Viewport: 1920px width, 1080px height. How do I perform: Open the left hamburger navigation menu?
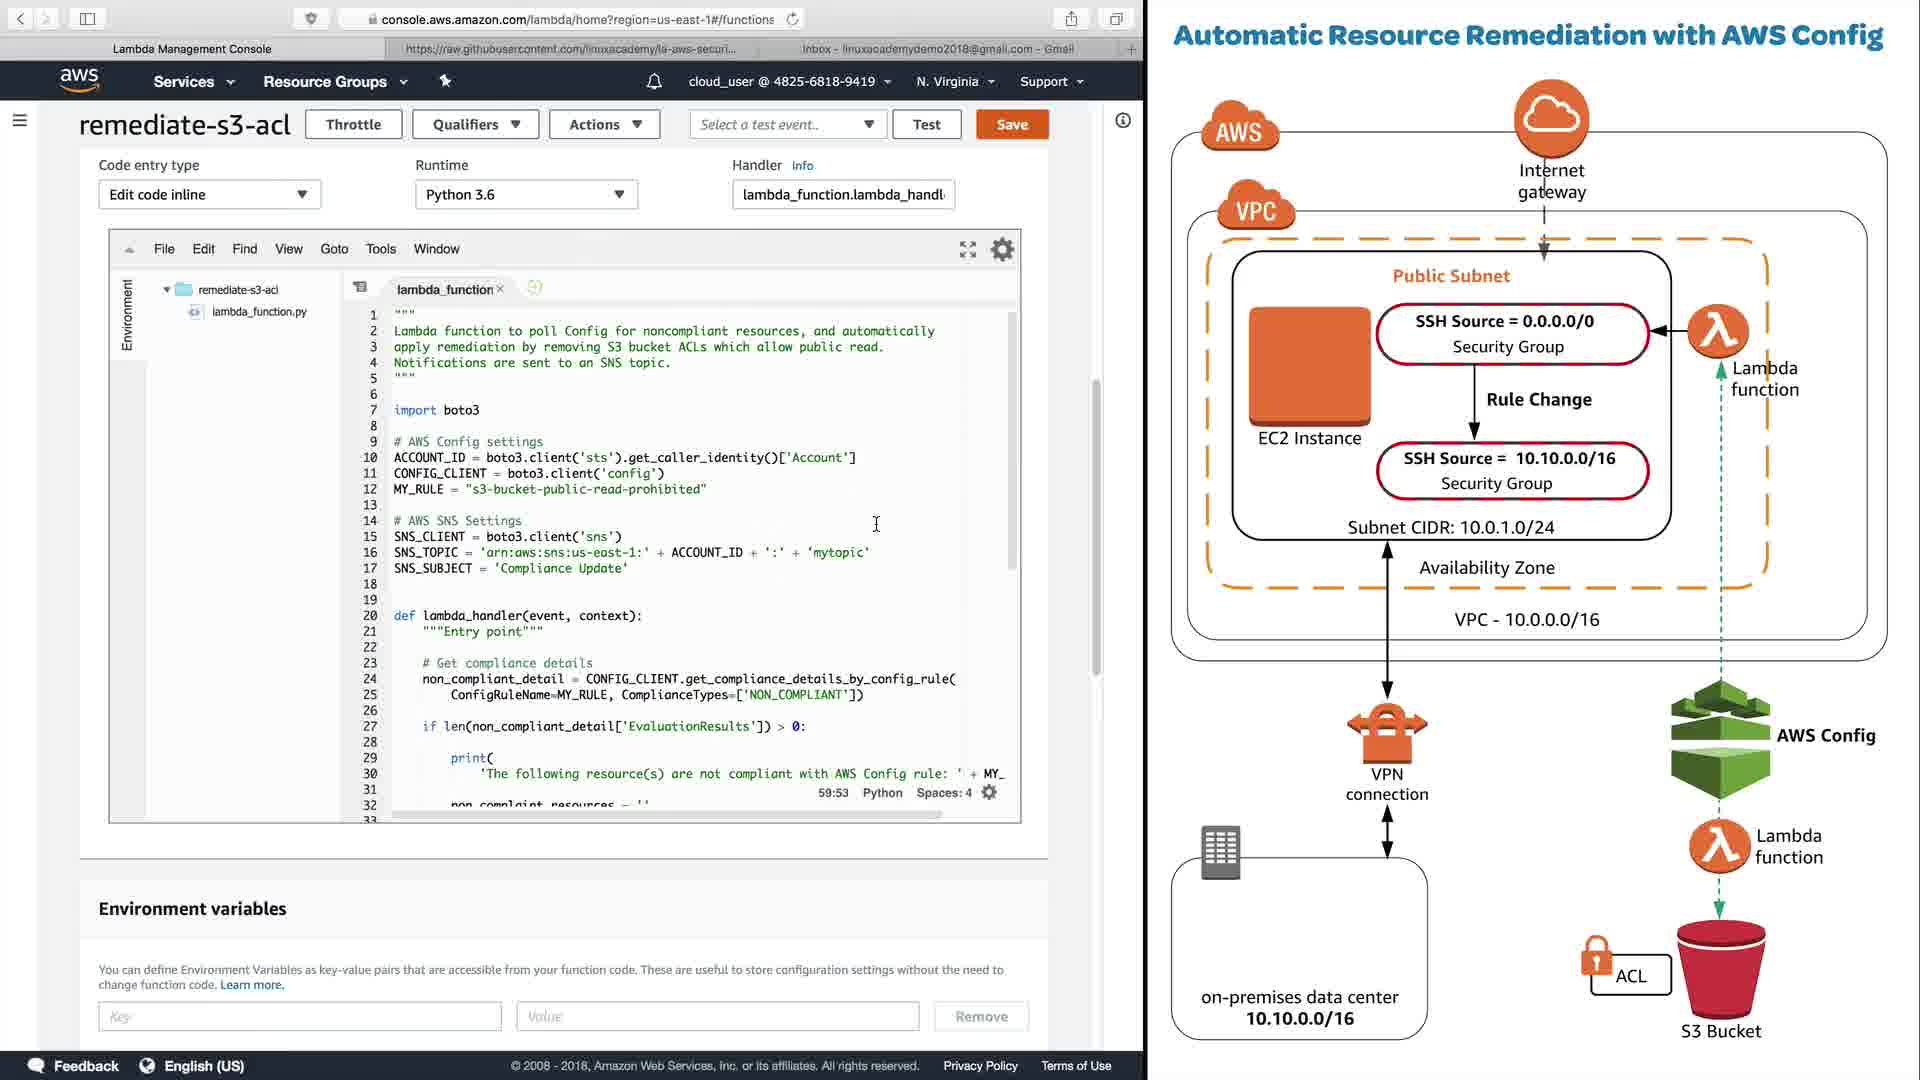pos(19,121)
